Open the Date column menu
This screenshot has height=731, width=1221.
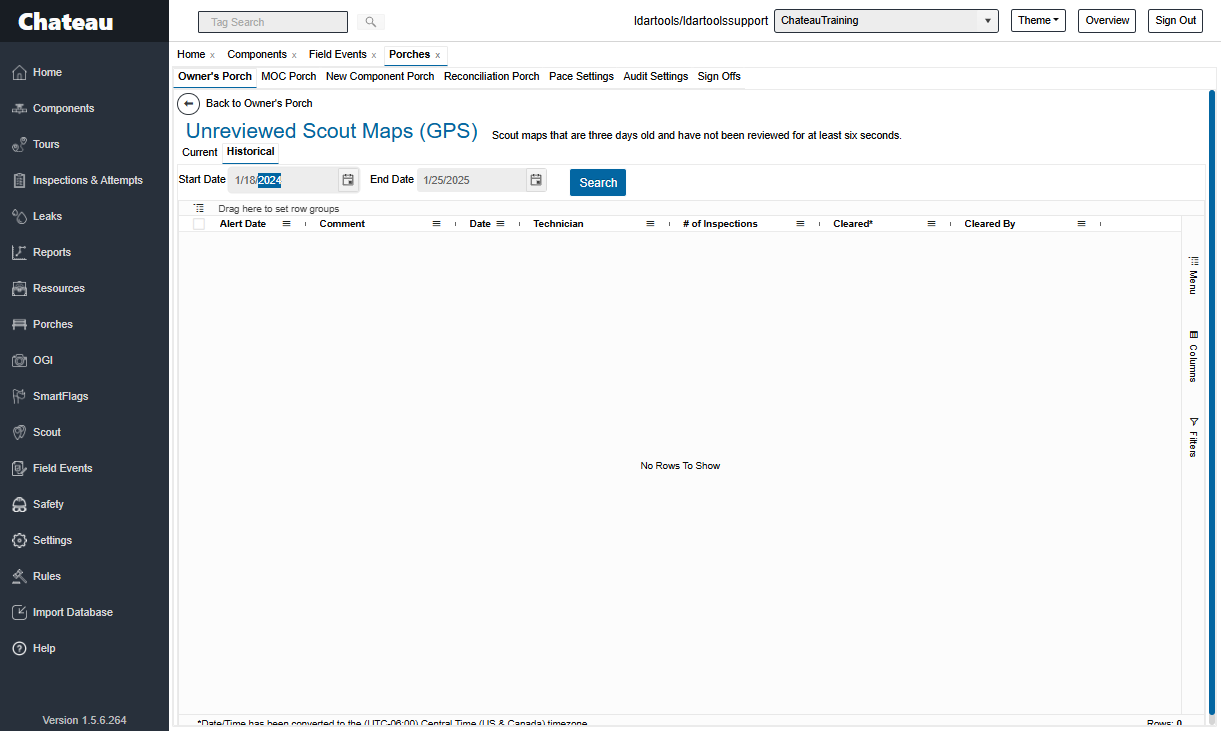point(500,224)
